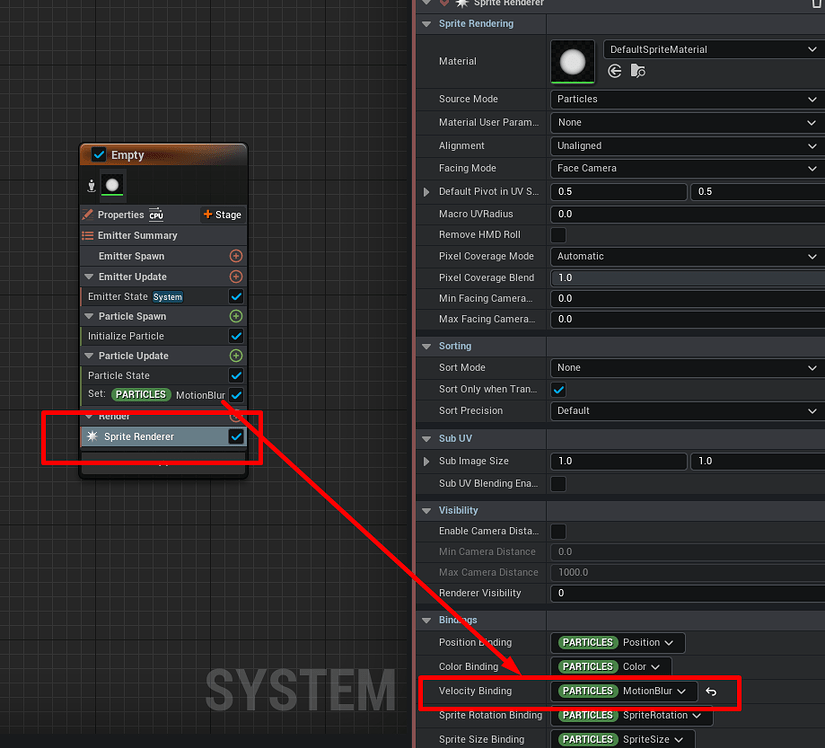Disable the Empty emitter checkbox

(99, 155)
